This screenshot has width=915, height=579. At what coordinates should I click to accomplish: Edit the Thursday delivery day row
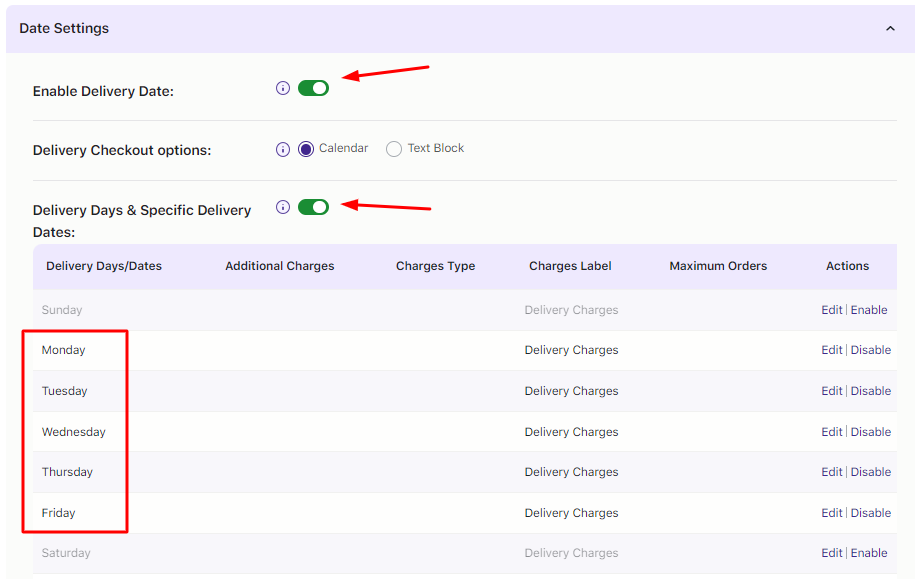pyautogui.click(x=832, y=472)
